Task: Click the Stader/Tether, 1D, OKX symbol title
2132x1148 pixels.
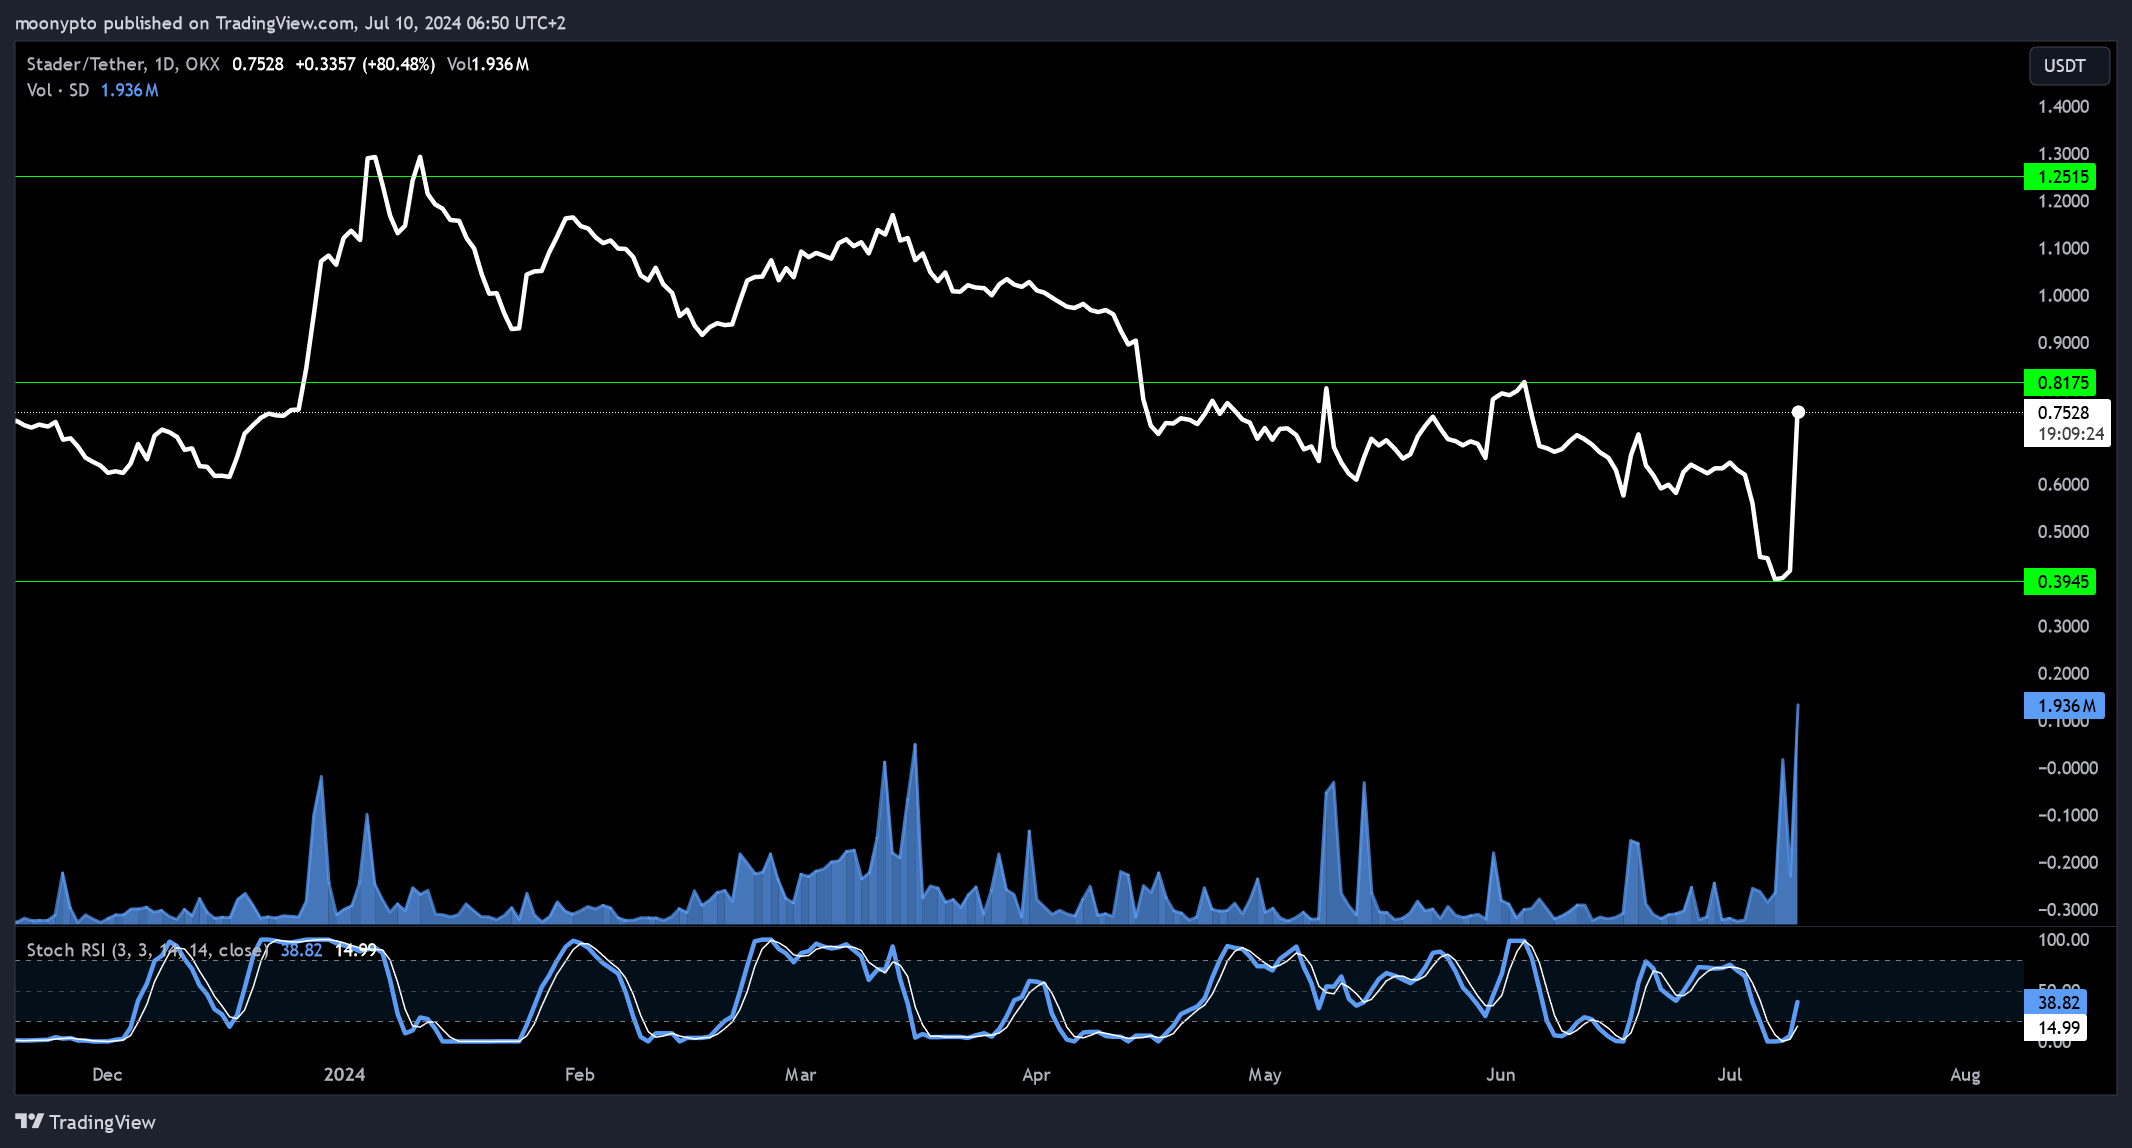Action: [x=123, y=64]
